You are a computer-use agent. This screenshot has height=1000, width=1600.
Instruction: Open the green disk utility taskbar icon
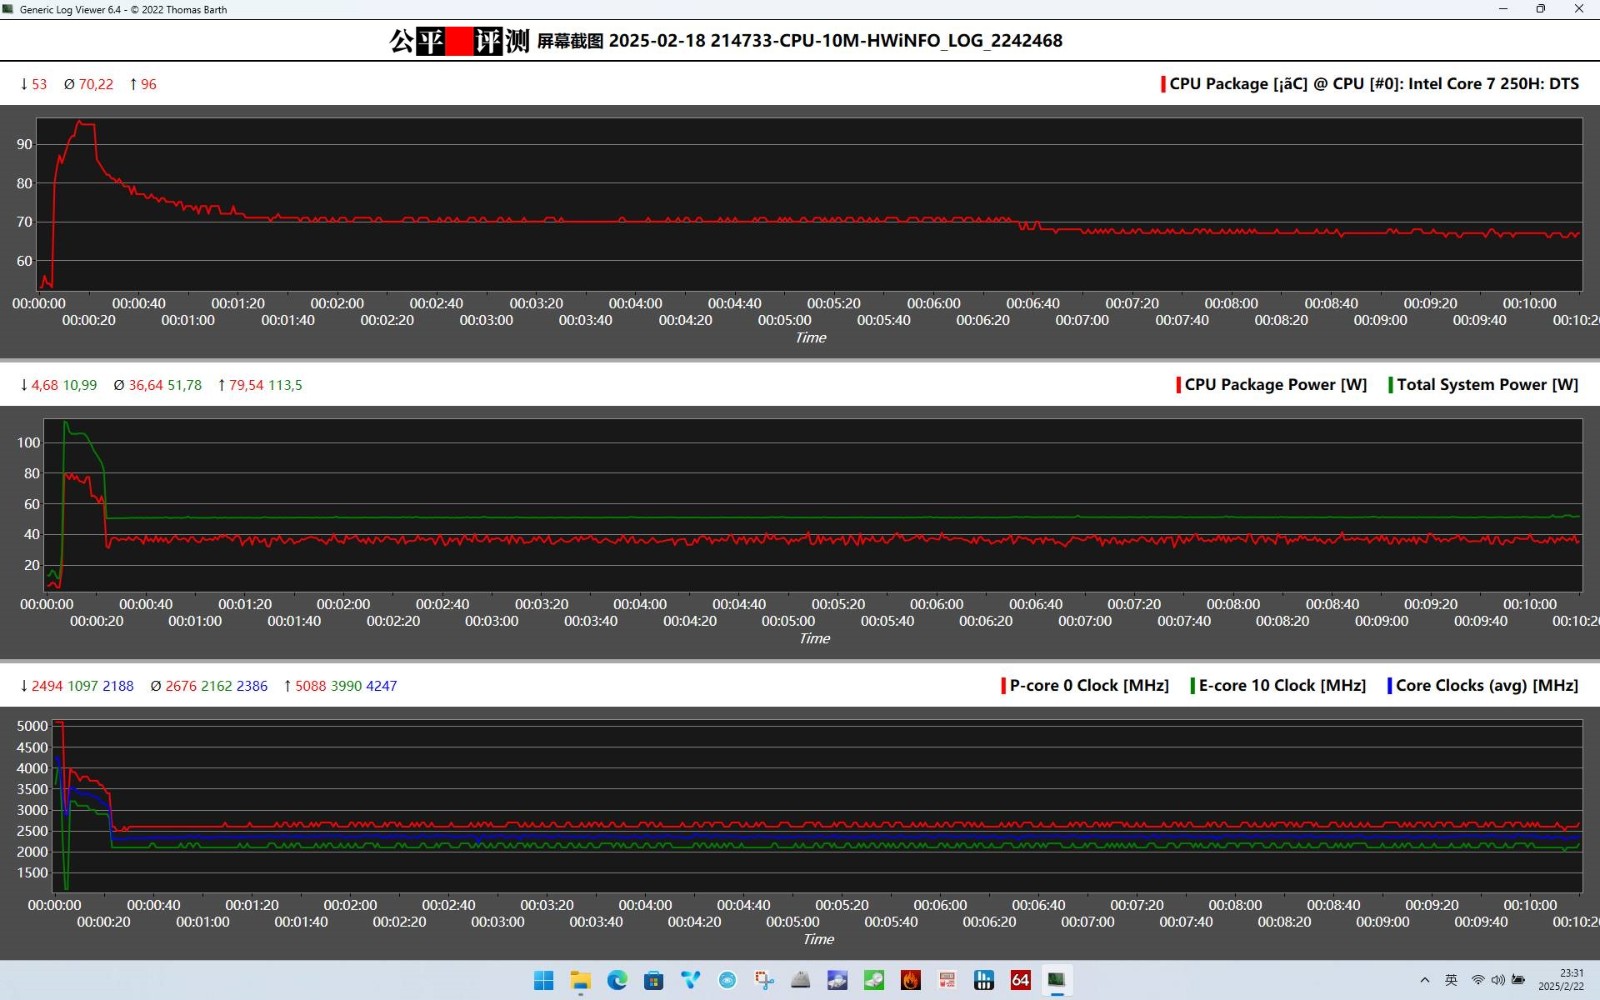tap(874, 980)
